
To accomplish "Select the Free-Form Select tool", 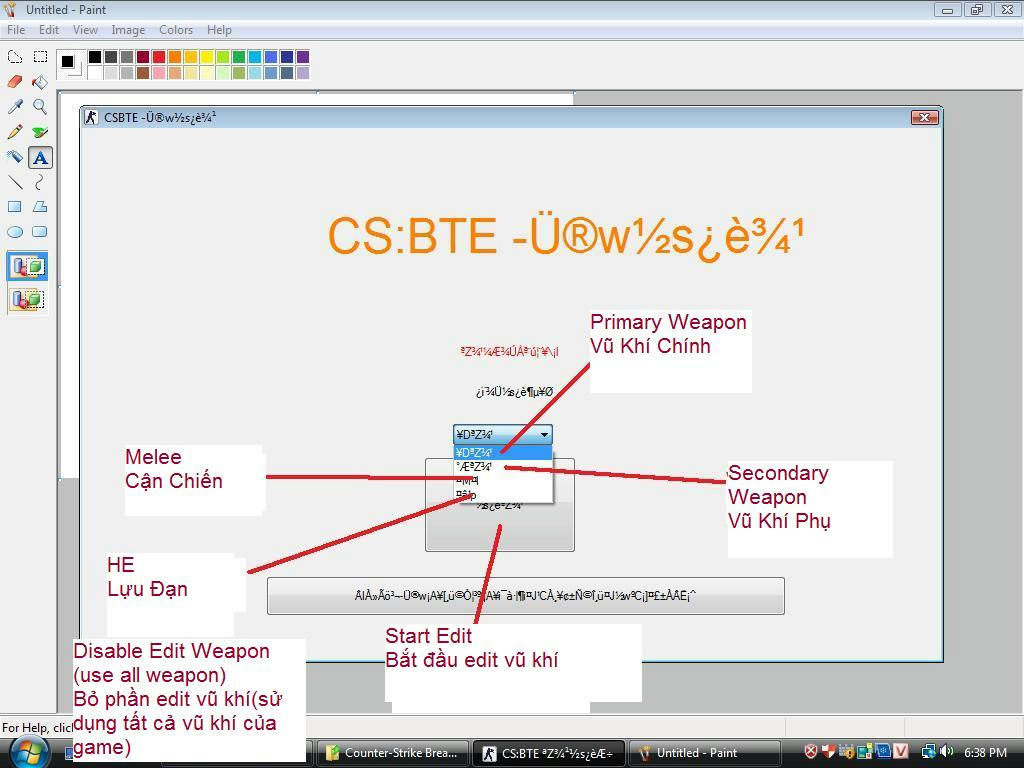I will coord(14,57).
